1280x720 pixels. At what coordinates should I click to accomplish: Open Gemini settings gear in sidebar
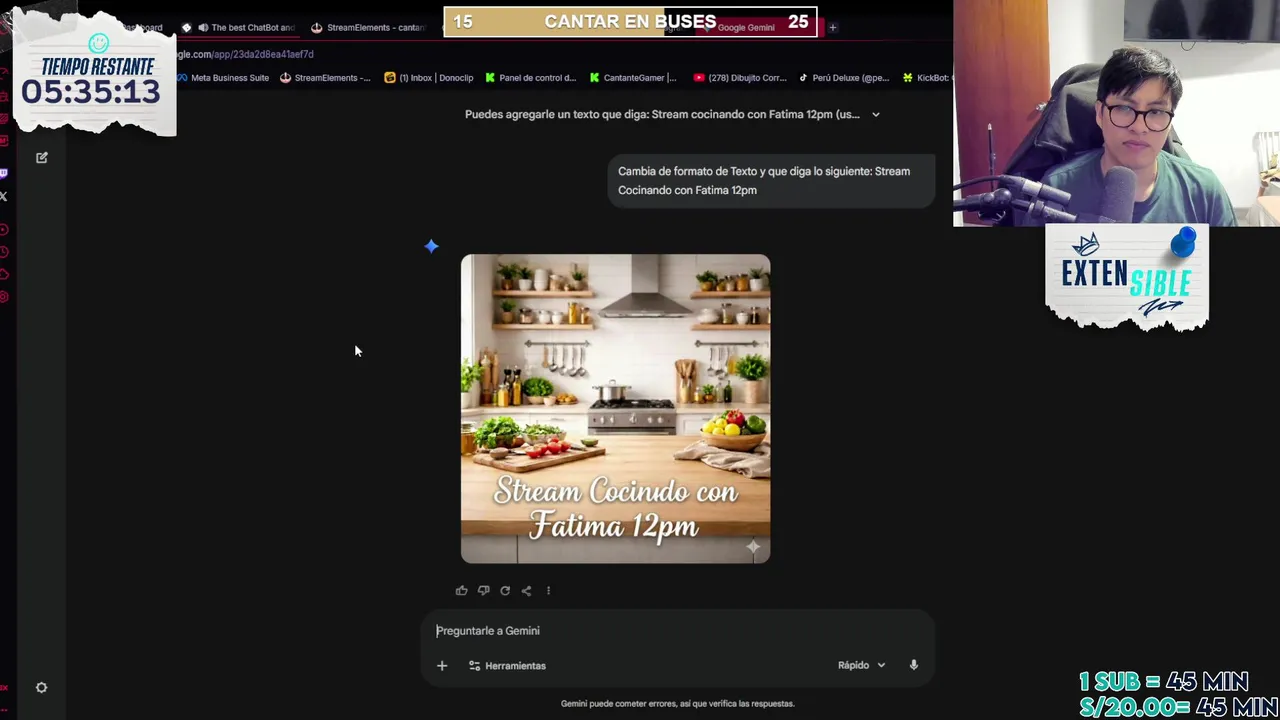pos(42,688)
